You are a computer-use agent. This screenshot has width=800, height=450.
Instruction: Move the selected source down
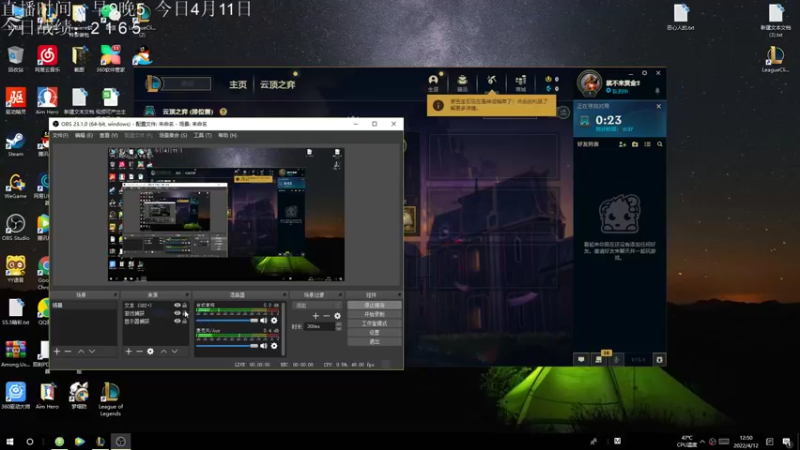click(x=174, y=352)
